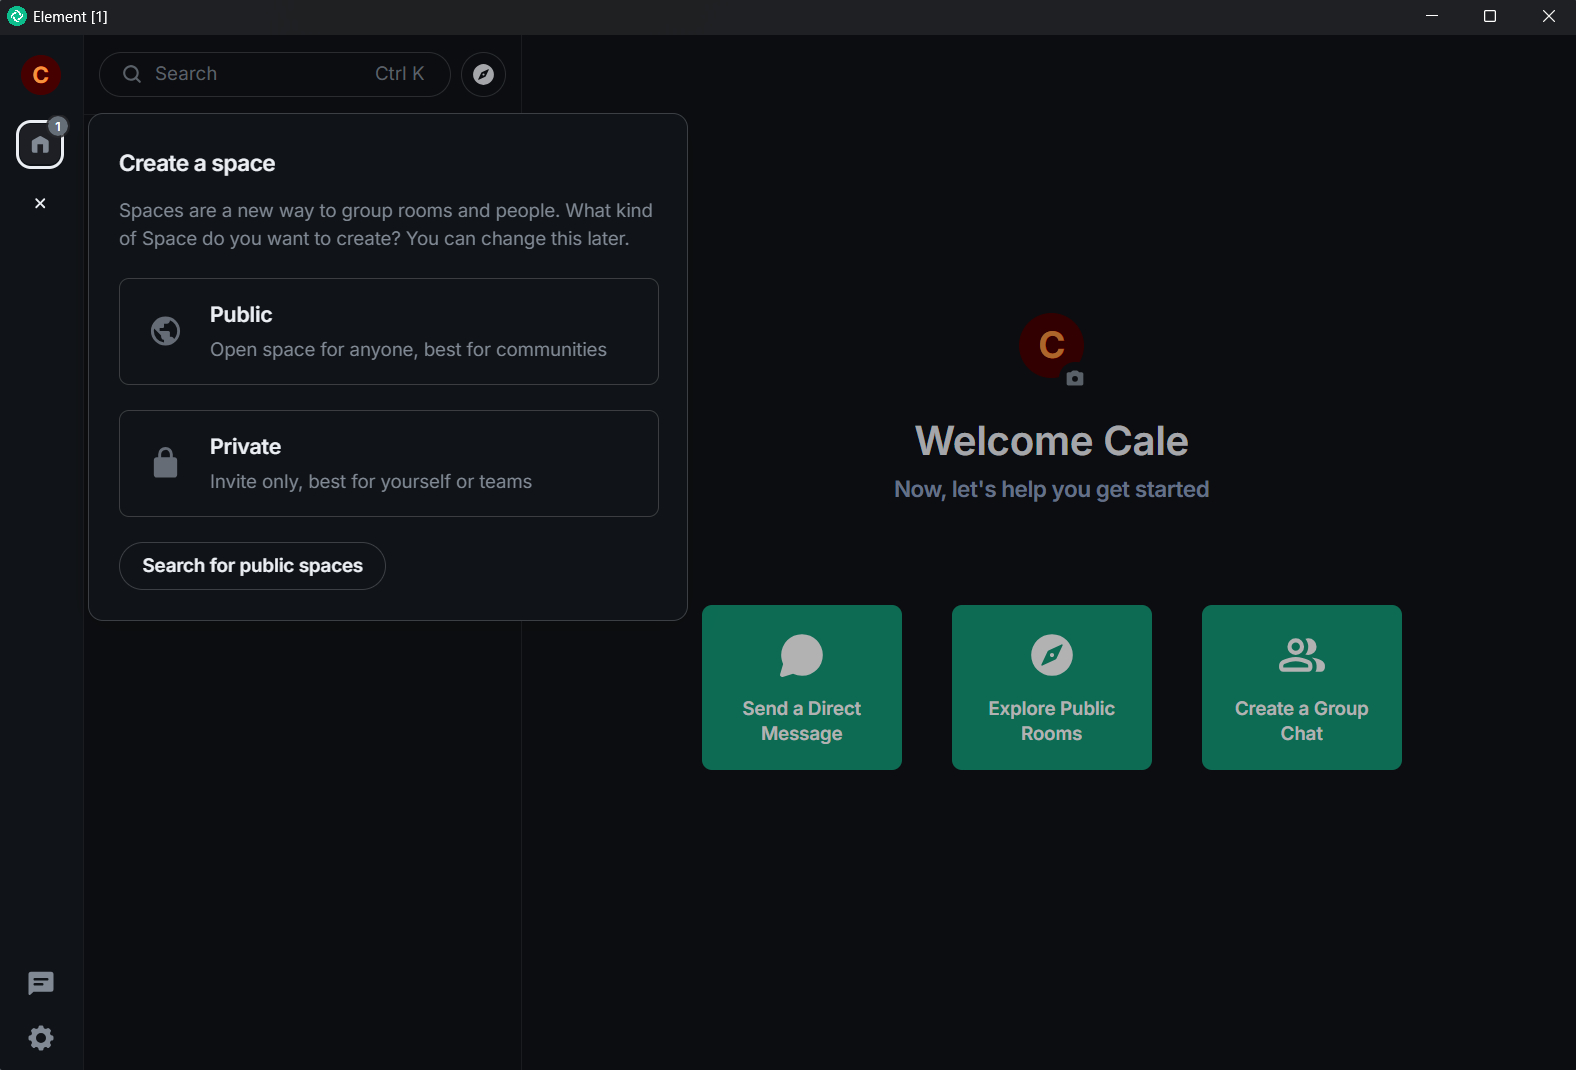Screen dimensions: 1576x1070
Task: Minimize the Element window
Action: click(1432, 16)
